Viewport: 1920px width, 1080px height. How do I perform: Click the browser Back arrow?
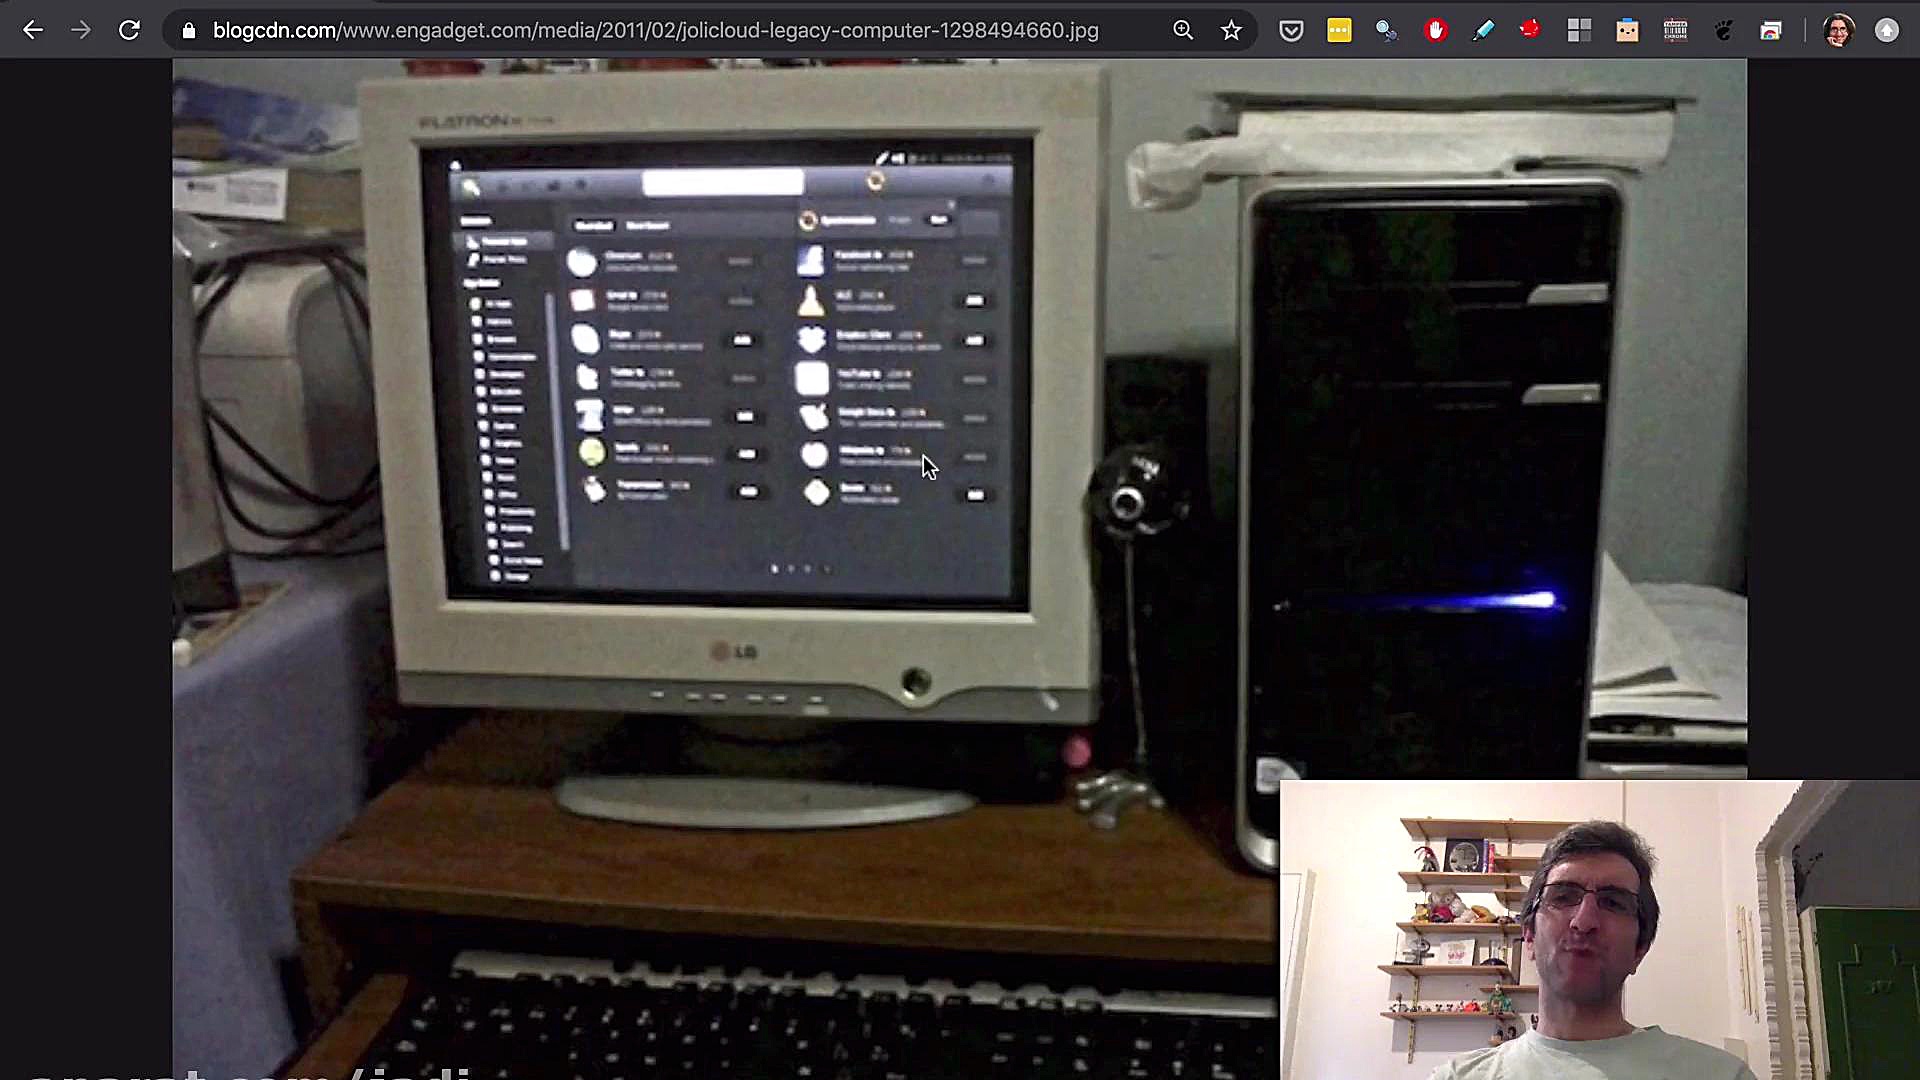pyautogui.click(x=33, y=30)
